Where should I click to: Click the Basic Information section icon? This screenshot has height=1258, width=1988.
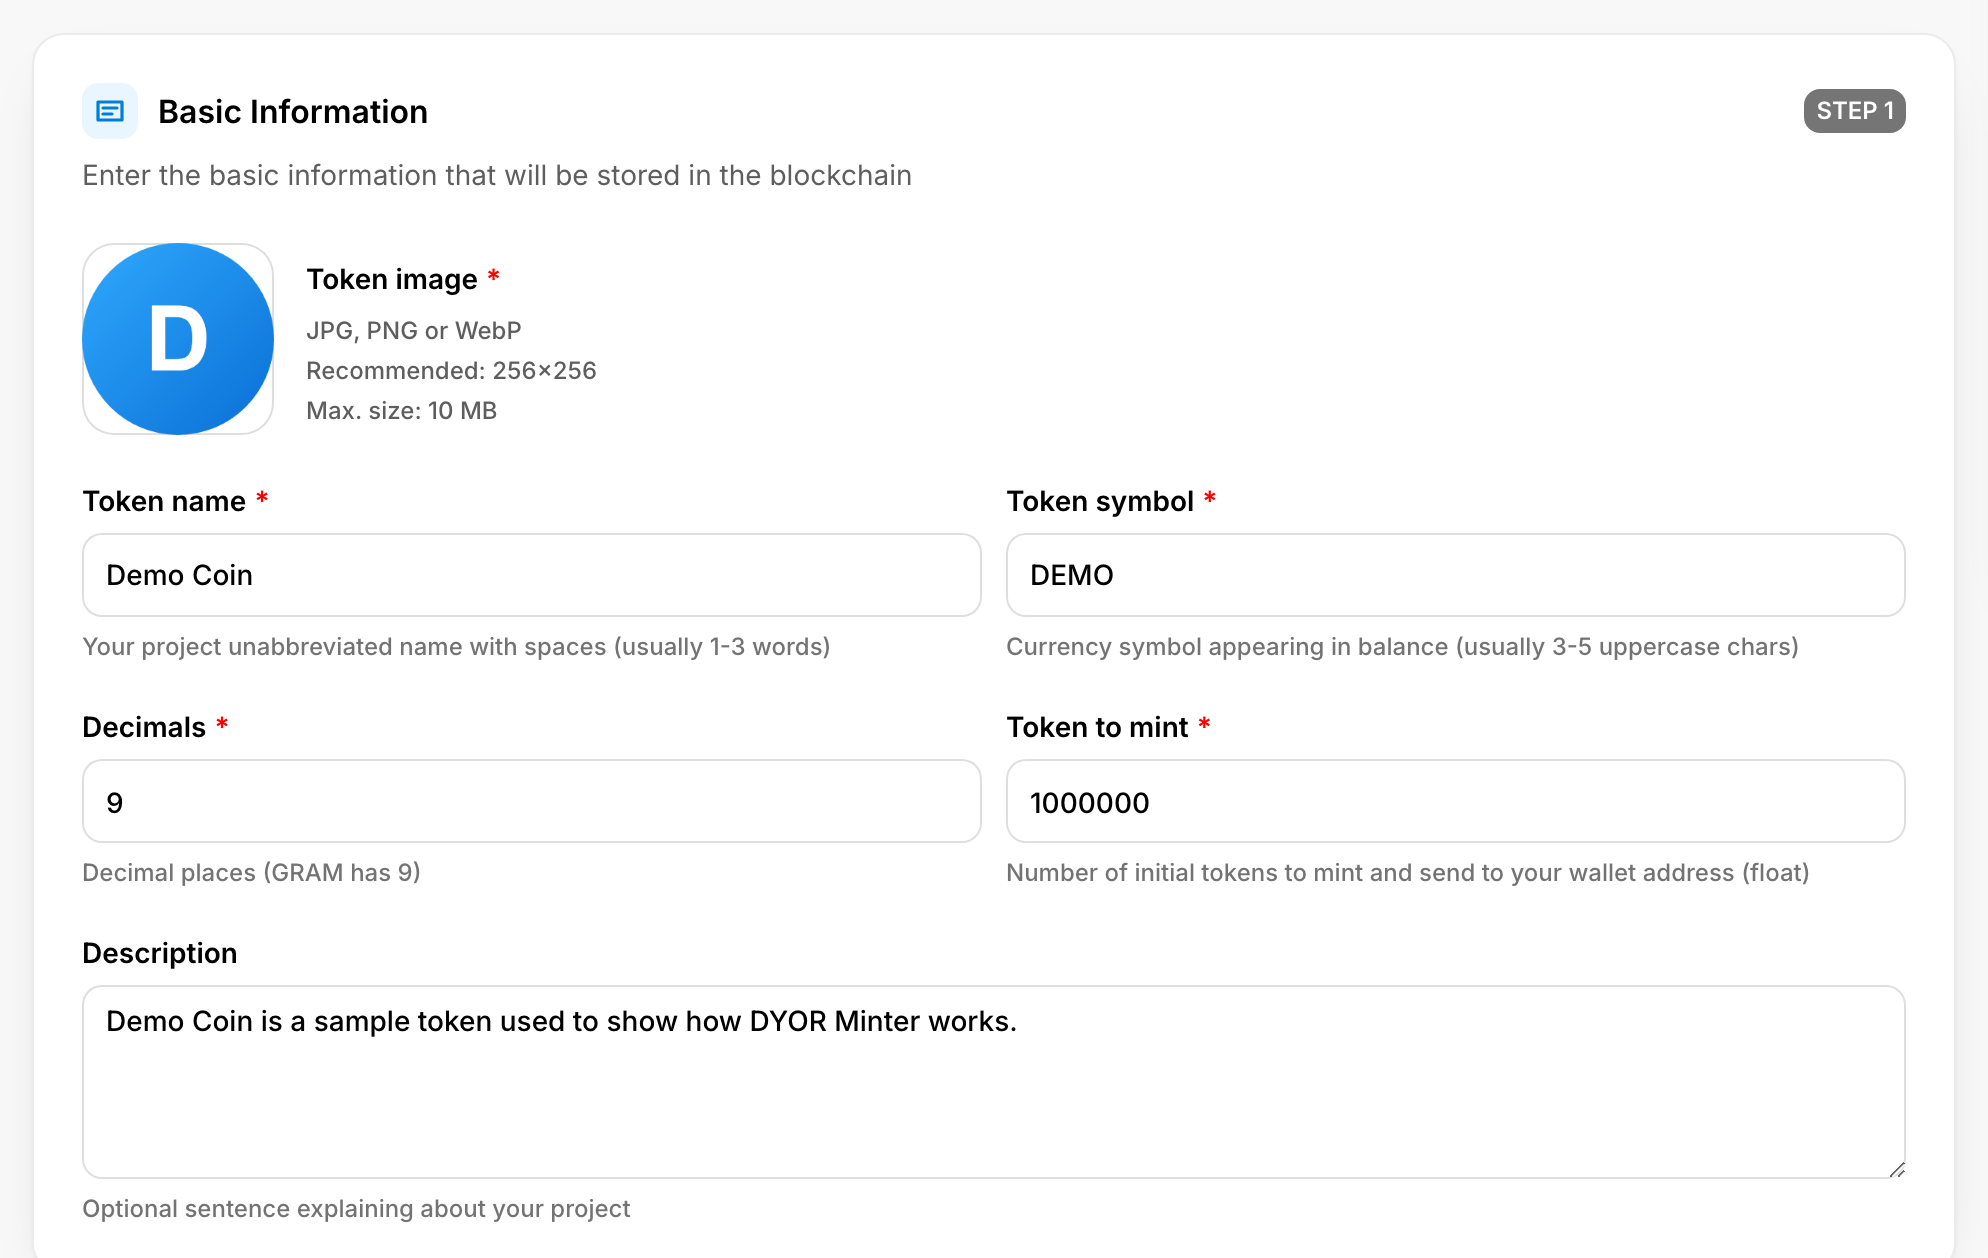110,111
